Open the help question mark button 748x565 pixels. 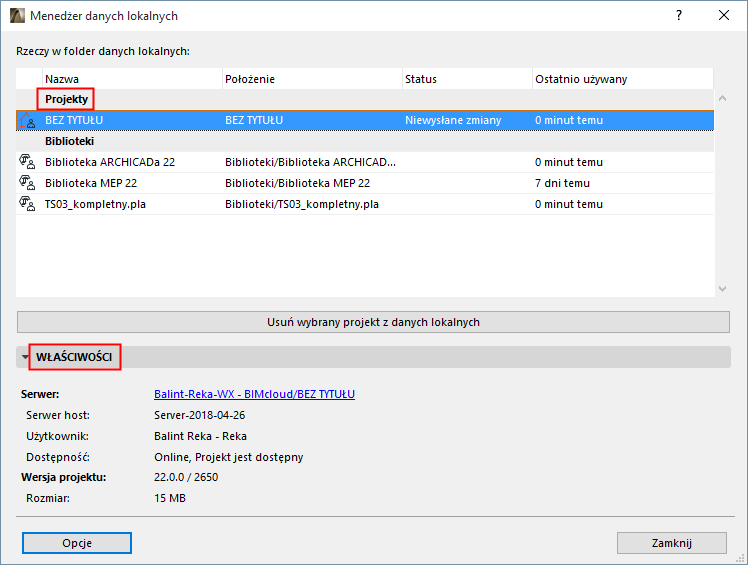point(679,15)
